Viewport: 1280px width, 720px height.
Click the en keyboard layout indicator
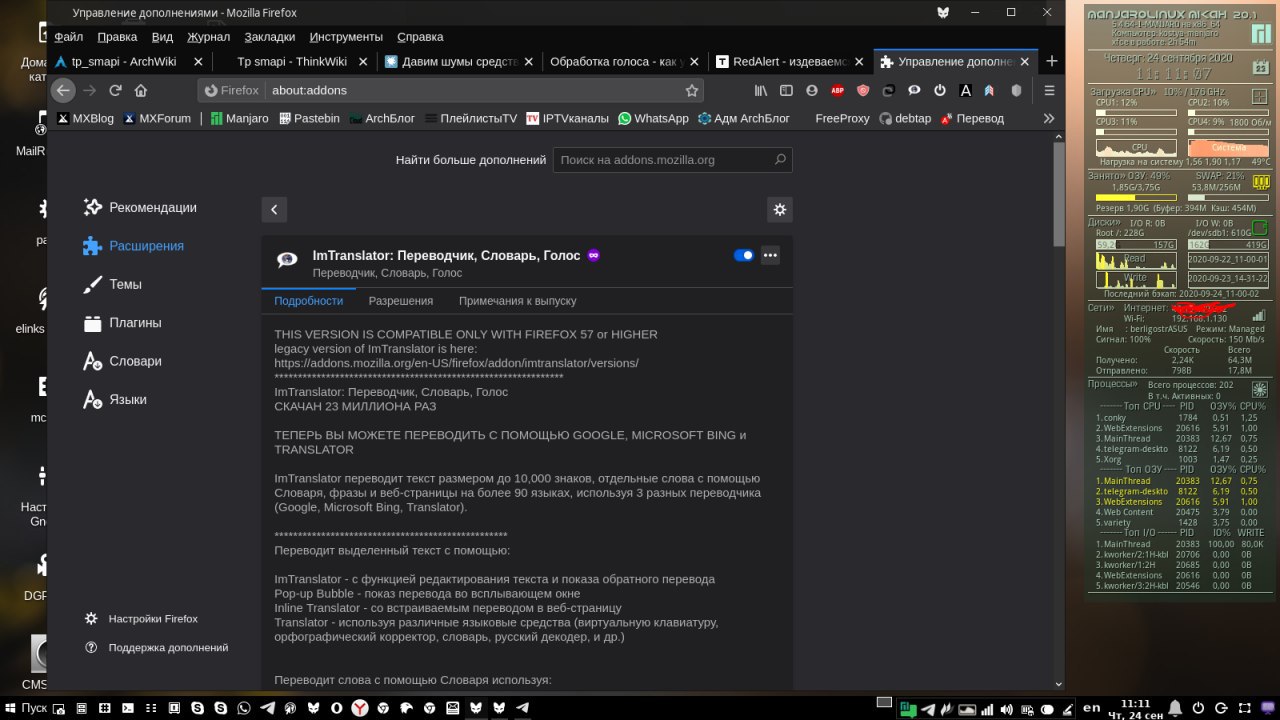[x=1092, y=707]
